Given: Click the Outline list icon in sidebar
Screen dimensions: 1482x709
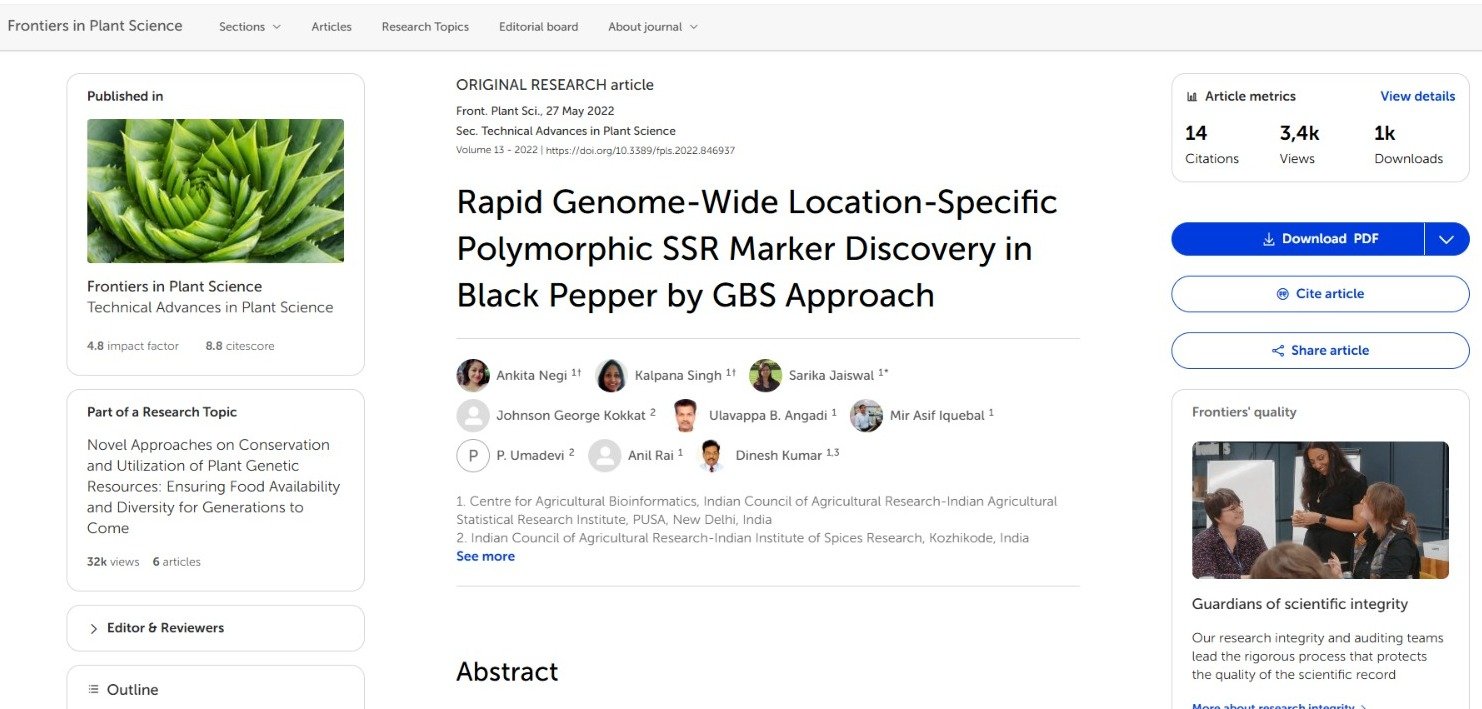Looking at the screenshot, I should pos(91,689).
